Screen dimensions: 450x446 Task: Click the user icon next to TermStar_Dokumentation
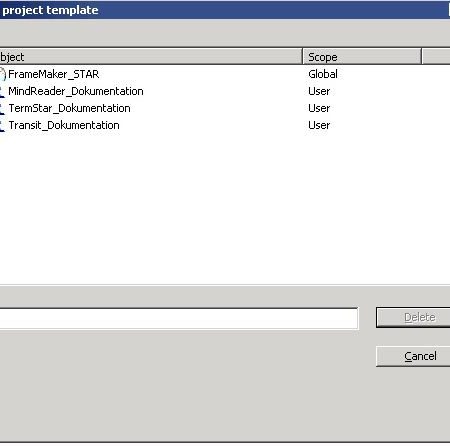pos(2,108)
